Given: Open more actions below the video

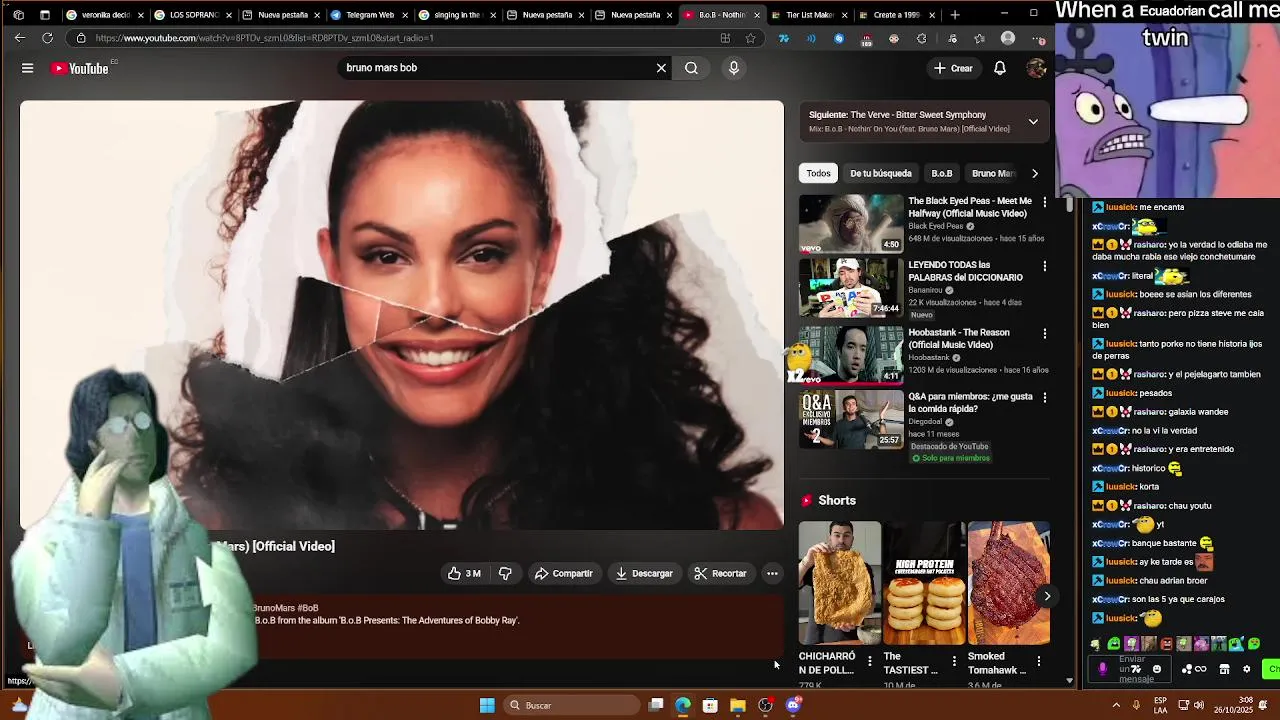Looking at the screenshot, I should click(x=772, y=573).
